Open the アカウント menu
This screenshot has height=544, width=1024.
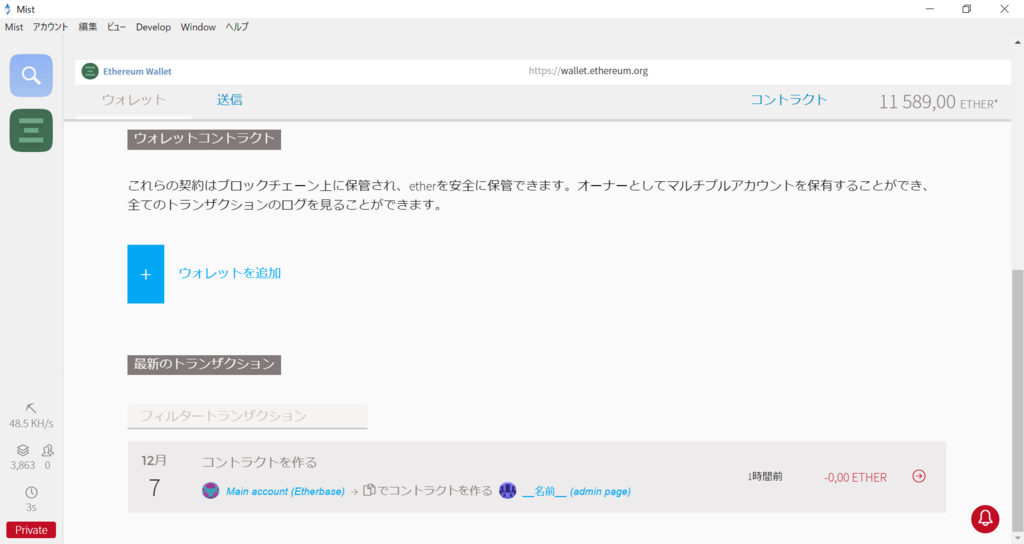[x=50, y=27]
